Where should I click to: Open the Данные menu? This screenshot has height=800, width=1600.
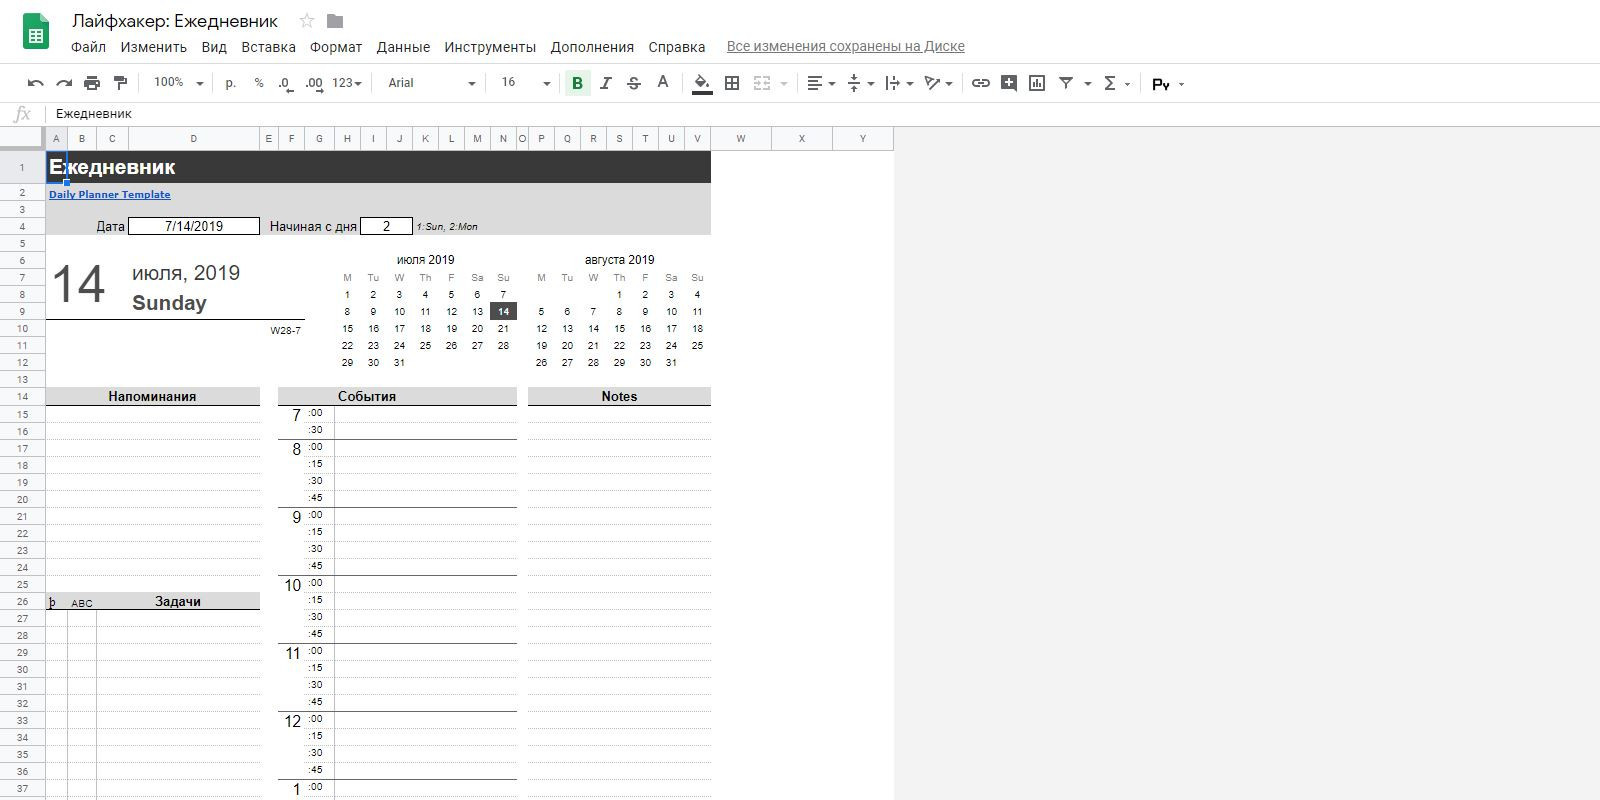click(x=403, y=47)
